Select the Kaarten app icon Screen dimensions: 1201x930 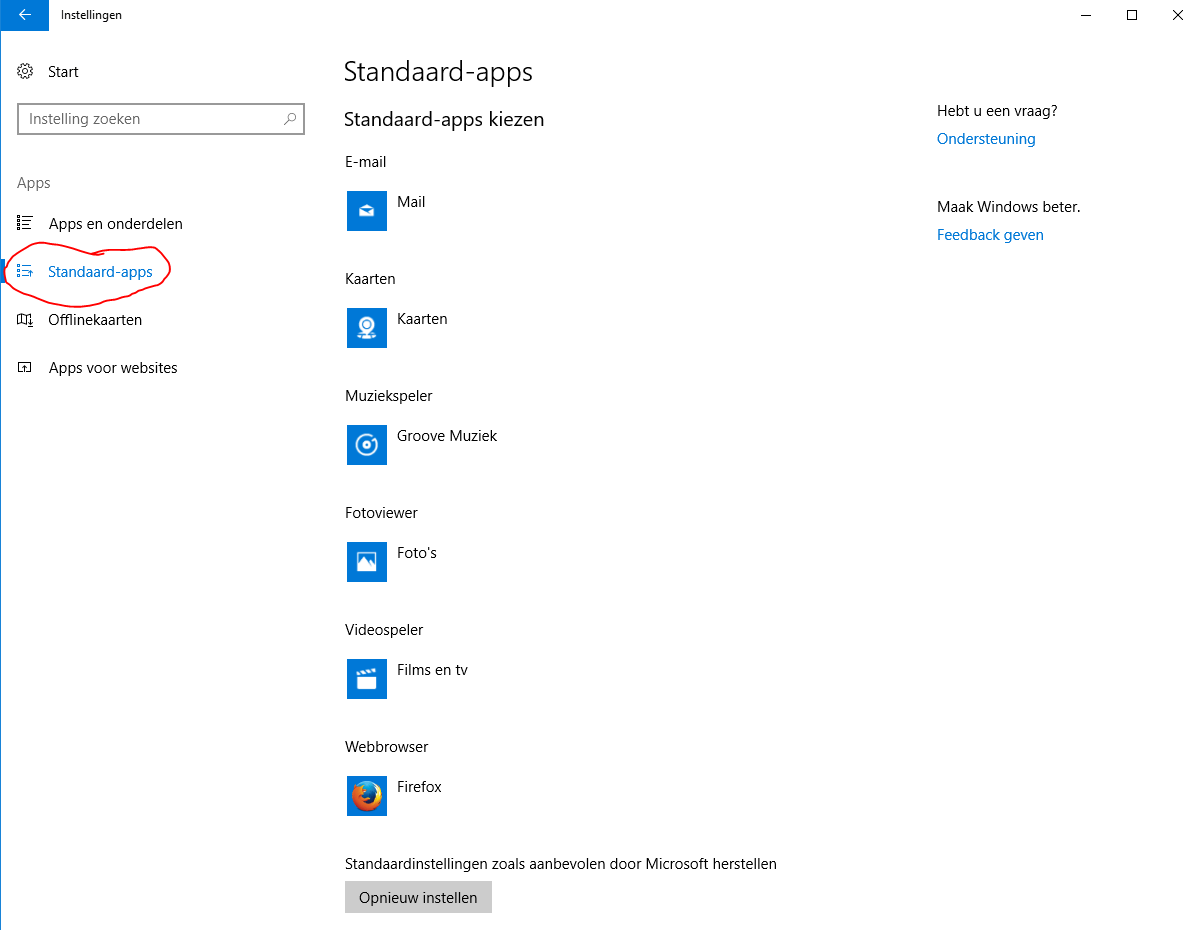coord(366,328)
